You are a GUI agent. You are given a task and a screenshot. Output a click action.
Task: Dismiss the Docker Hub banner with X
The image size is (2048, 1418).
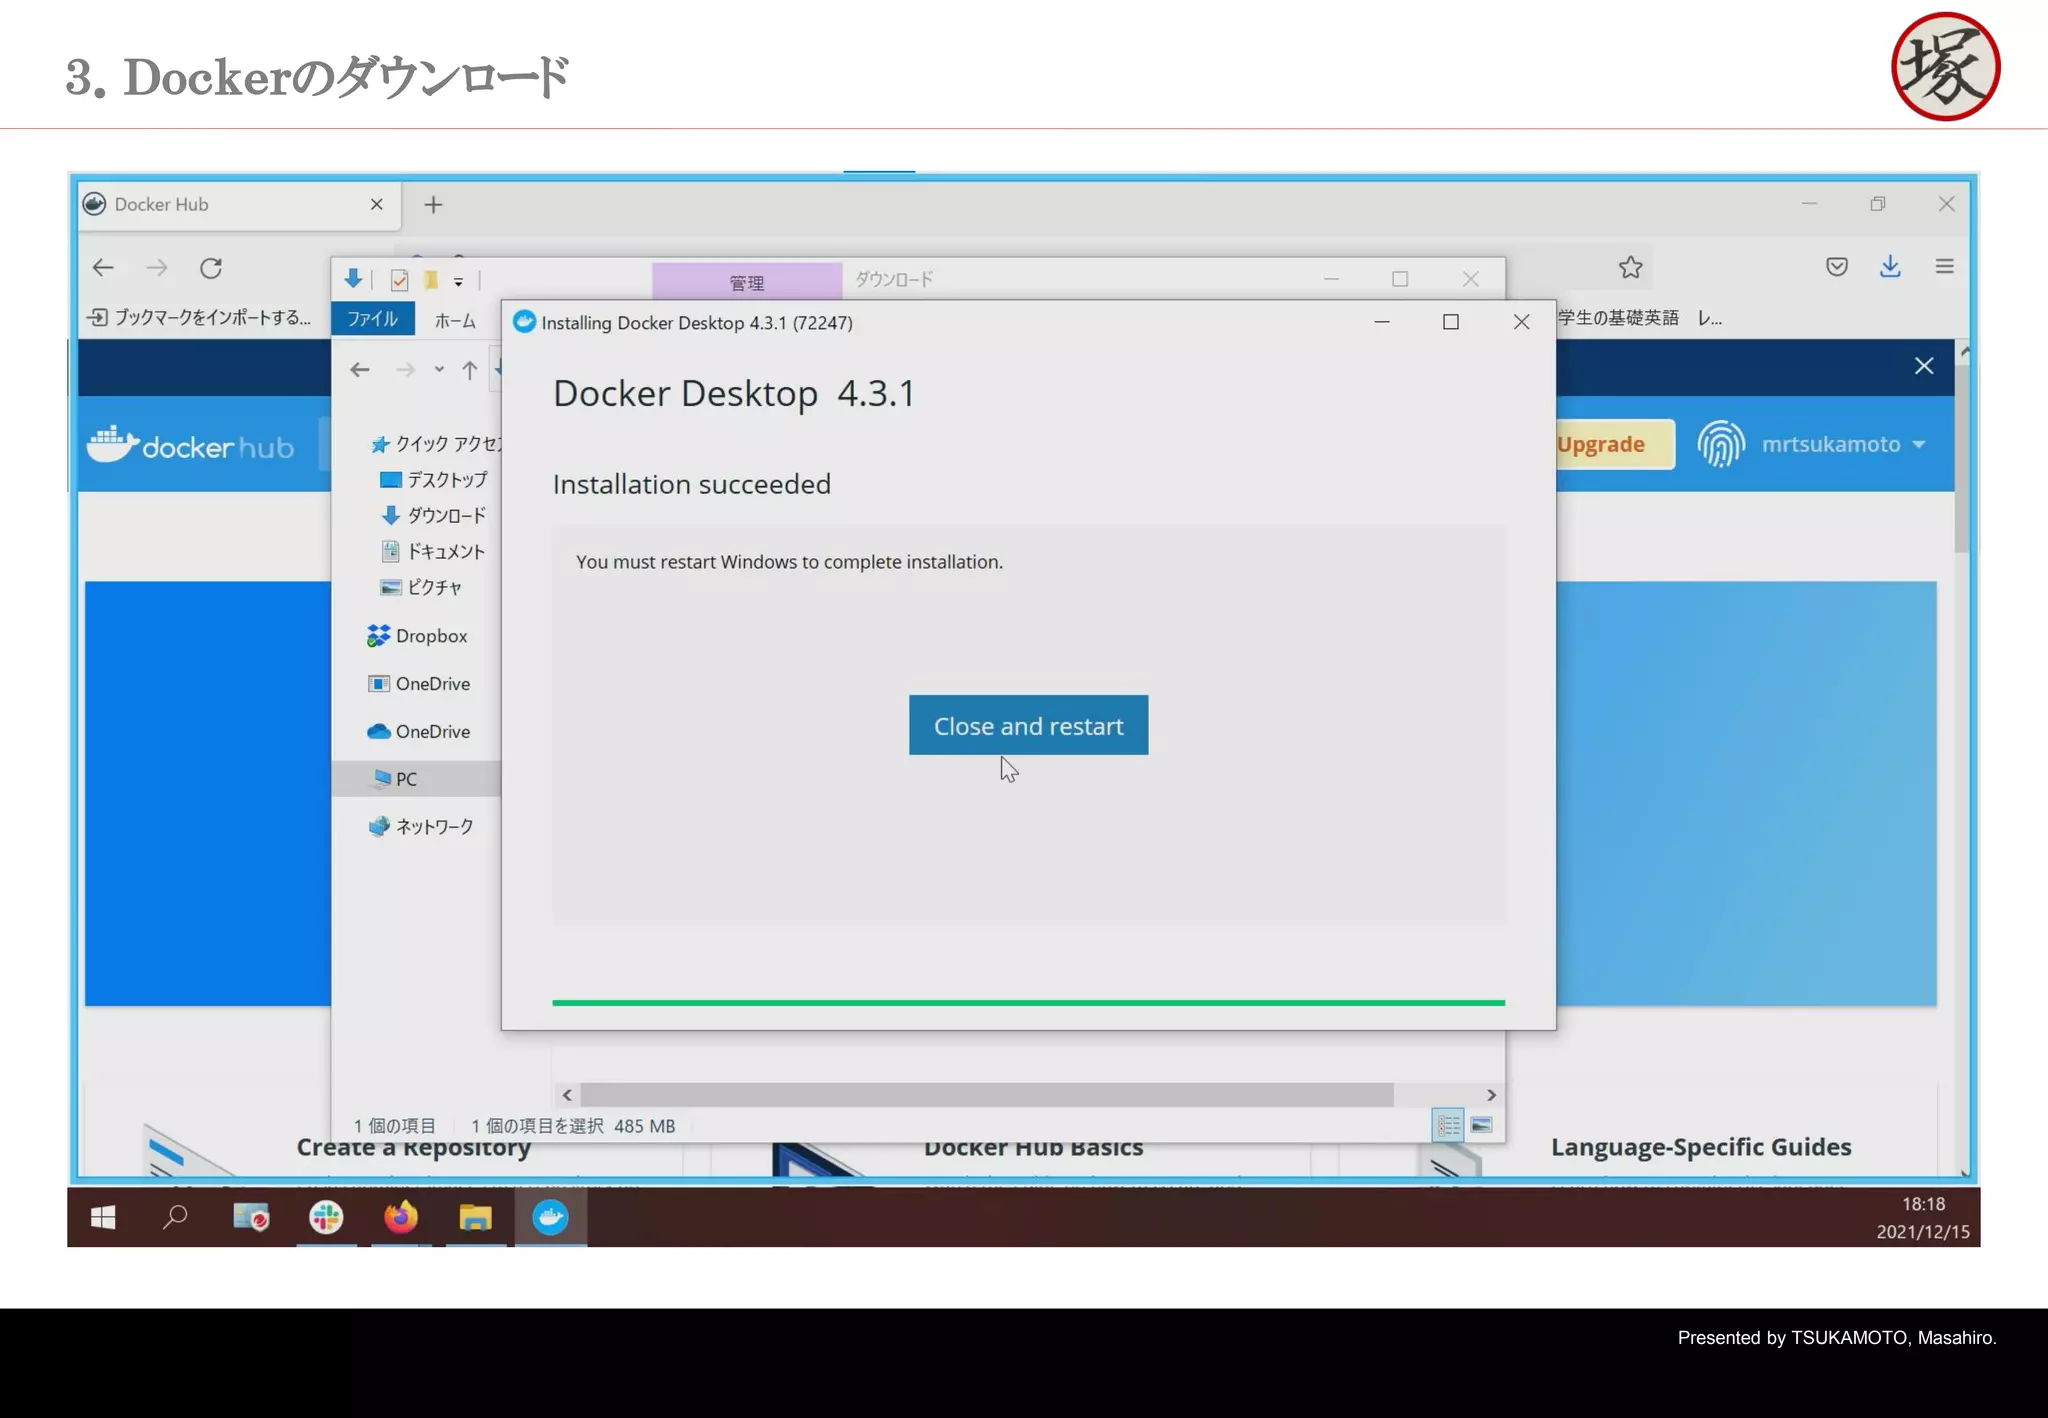point(1924,366)
